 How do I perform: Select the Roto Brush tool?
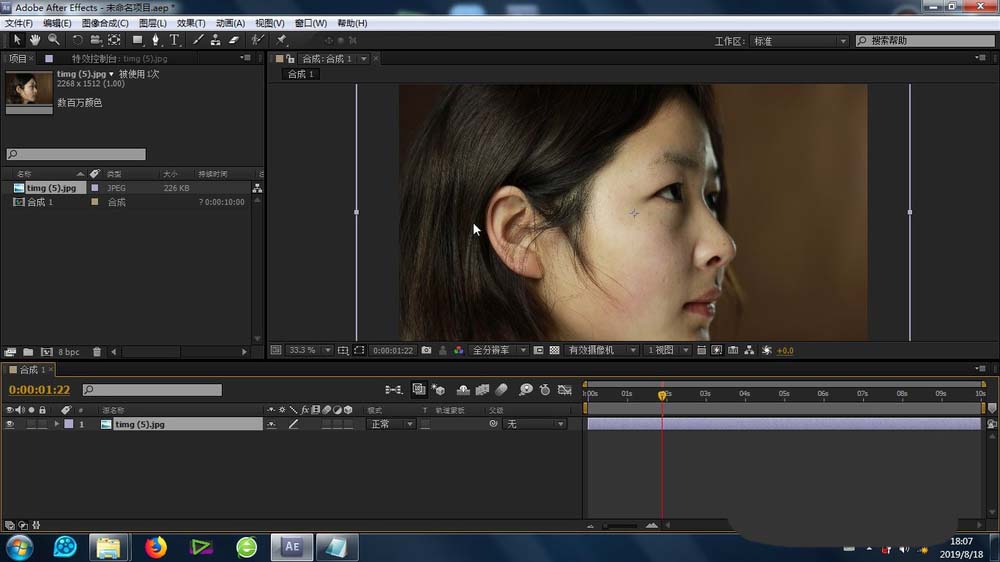(257, 40)
